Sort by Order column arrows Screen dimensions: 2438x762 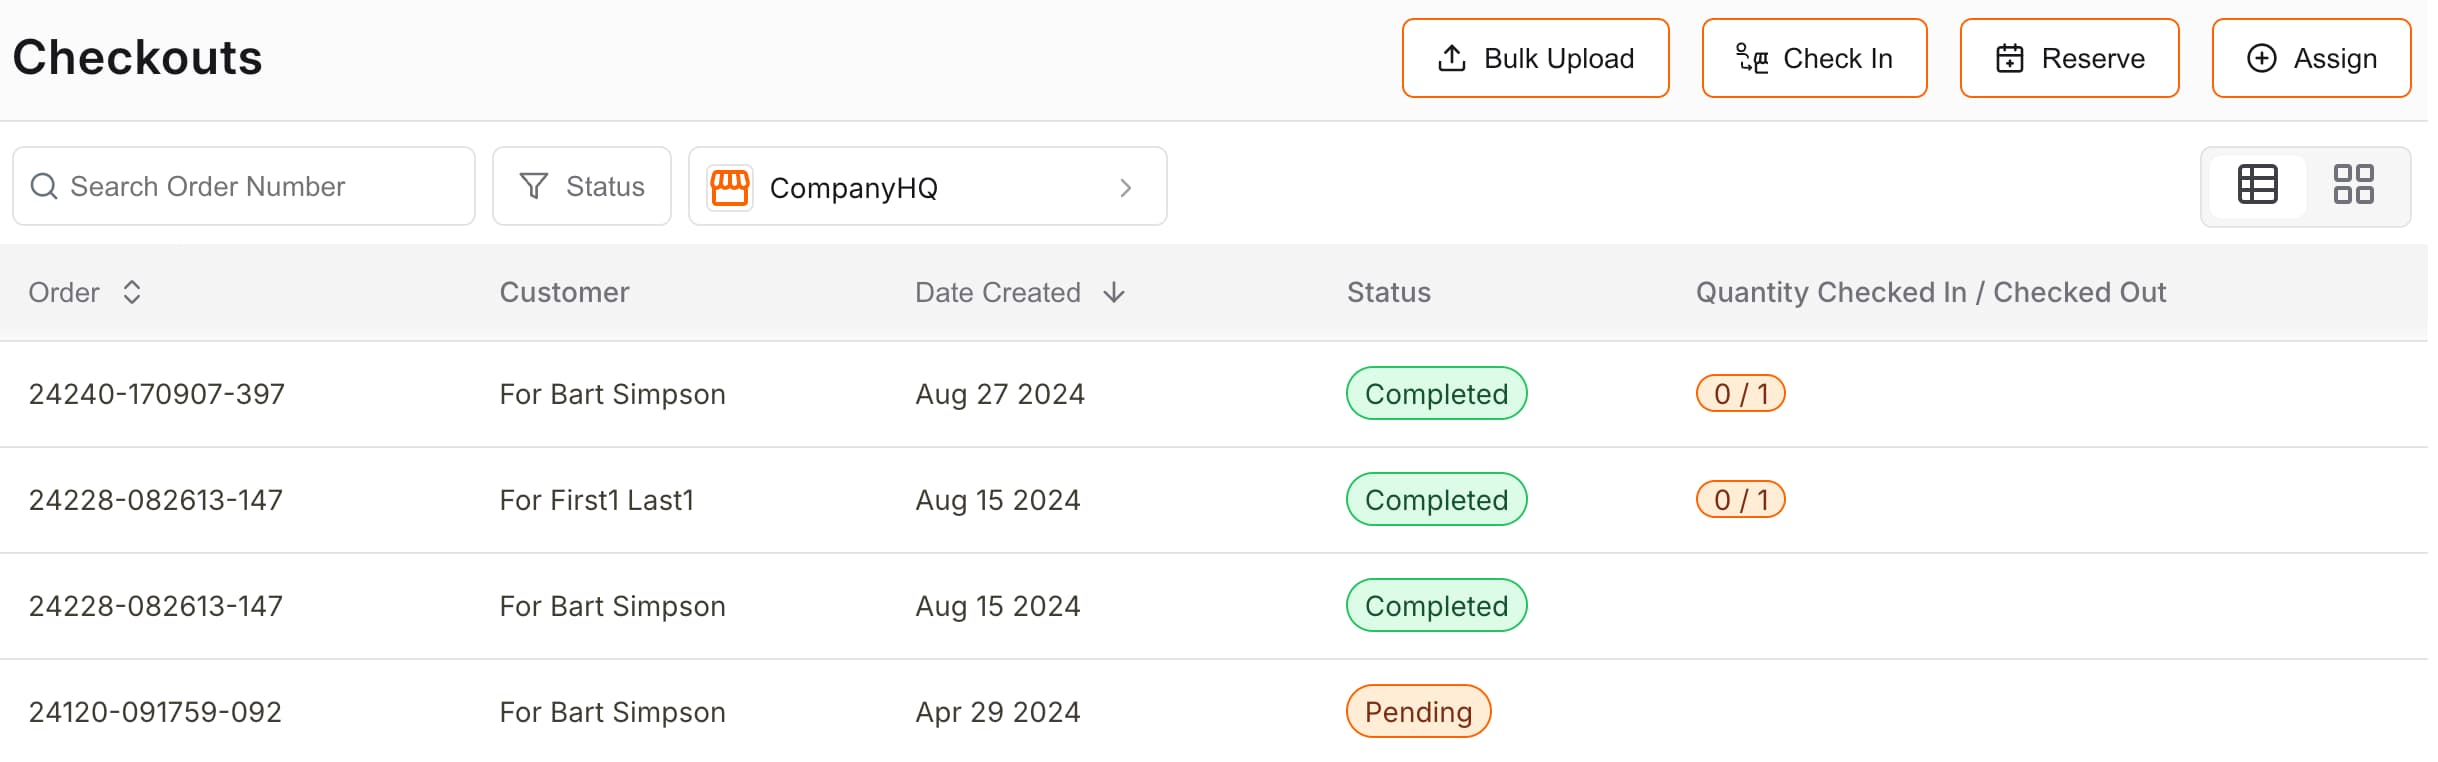tap(132, 292)
